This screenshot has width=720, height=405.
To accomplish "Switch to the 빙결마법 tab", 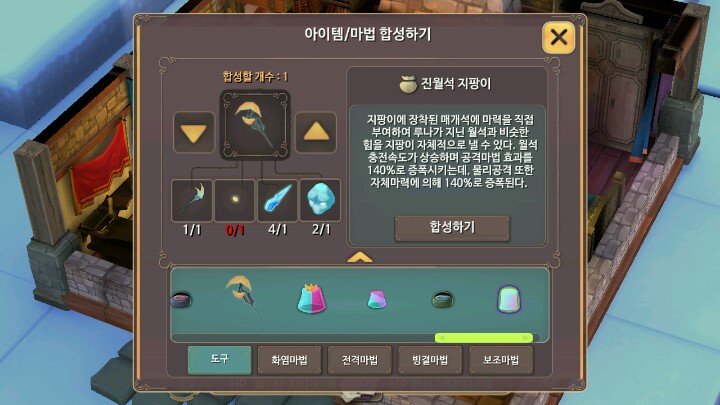I will (x=430, y=360).
